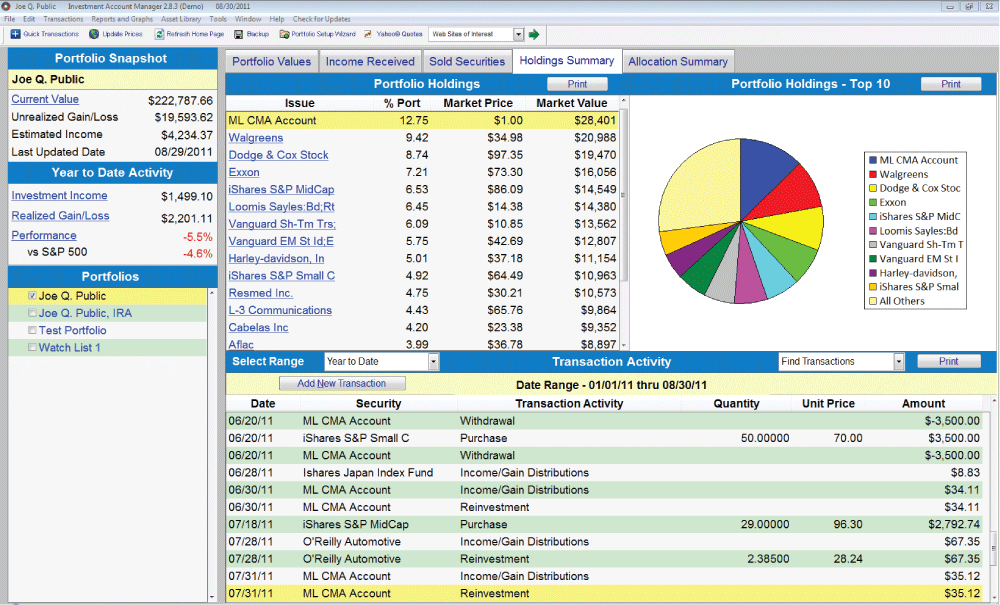Open the Tools menu
The height and width of the screenshot is (605, 1000).
[218, 19]
